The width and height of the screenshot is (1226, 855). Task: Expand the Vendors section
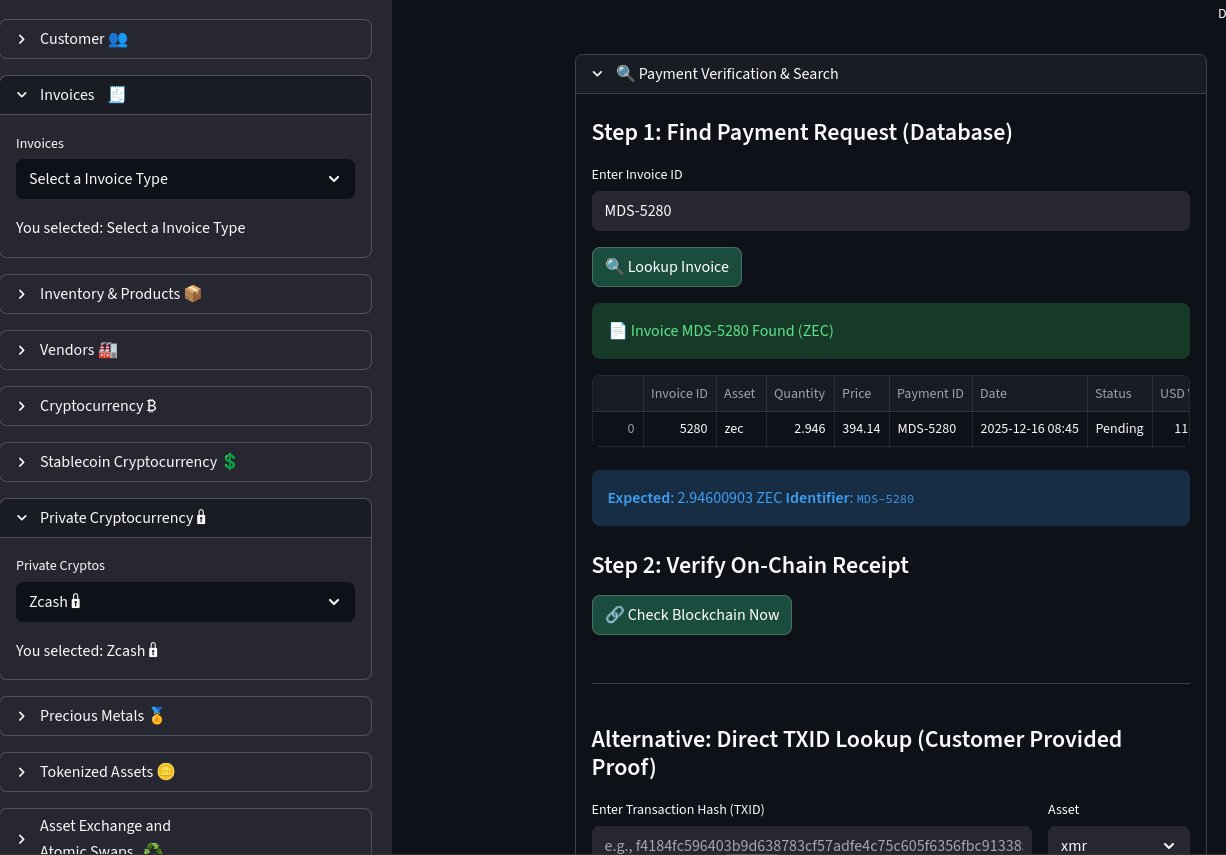click(x=185, y=350)
